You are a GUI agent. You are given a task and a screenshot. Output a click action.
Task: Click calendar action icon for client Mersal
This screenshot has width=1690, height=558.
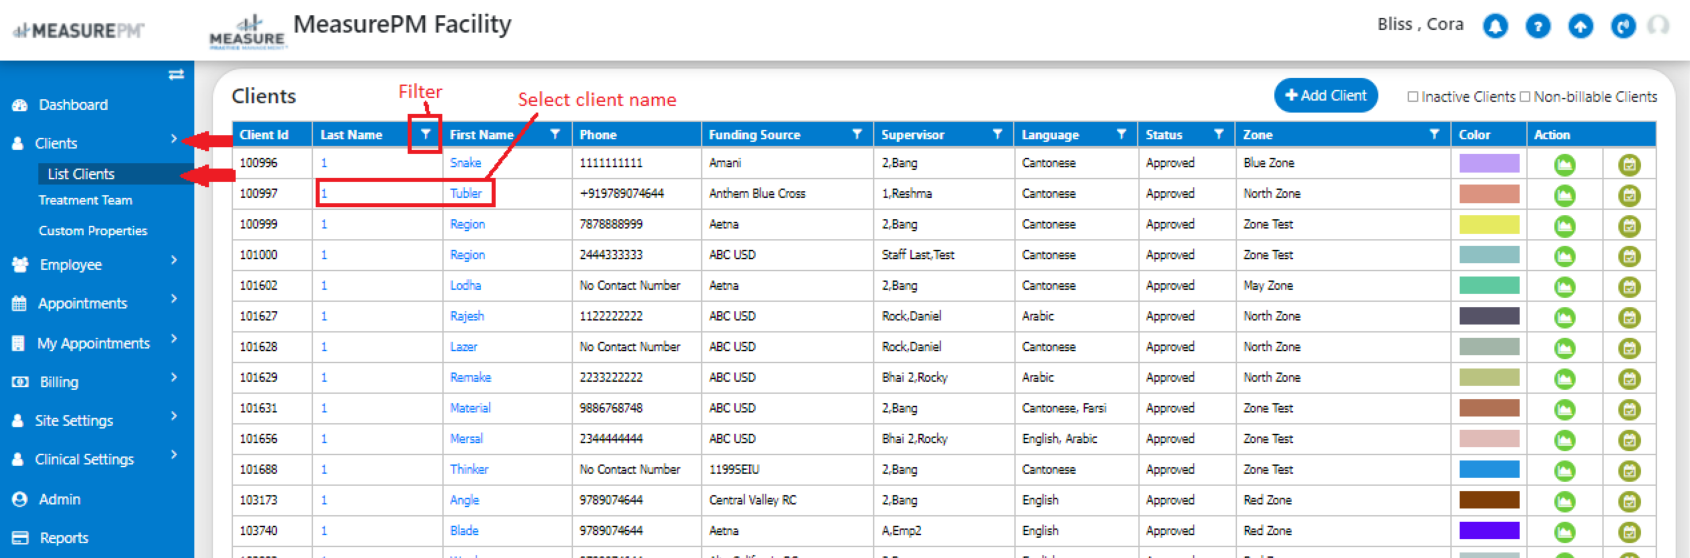[1629, 440]
